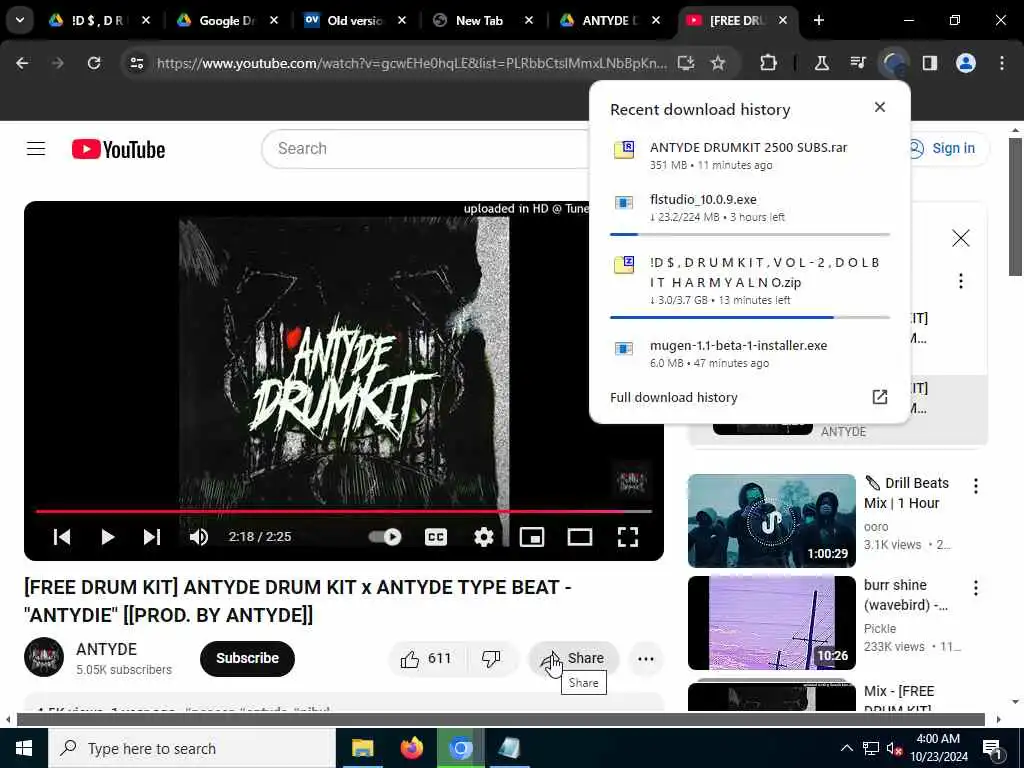
Task: Open mugen-1.1-beta-1-installer.exe download
Action: (x=749, y=353)
